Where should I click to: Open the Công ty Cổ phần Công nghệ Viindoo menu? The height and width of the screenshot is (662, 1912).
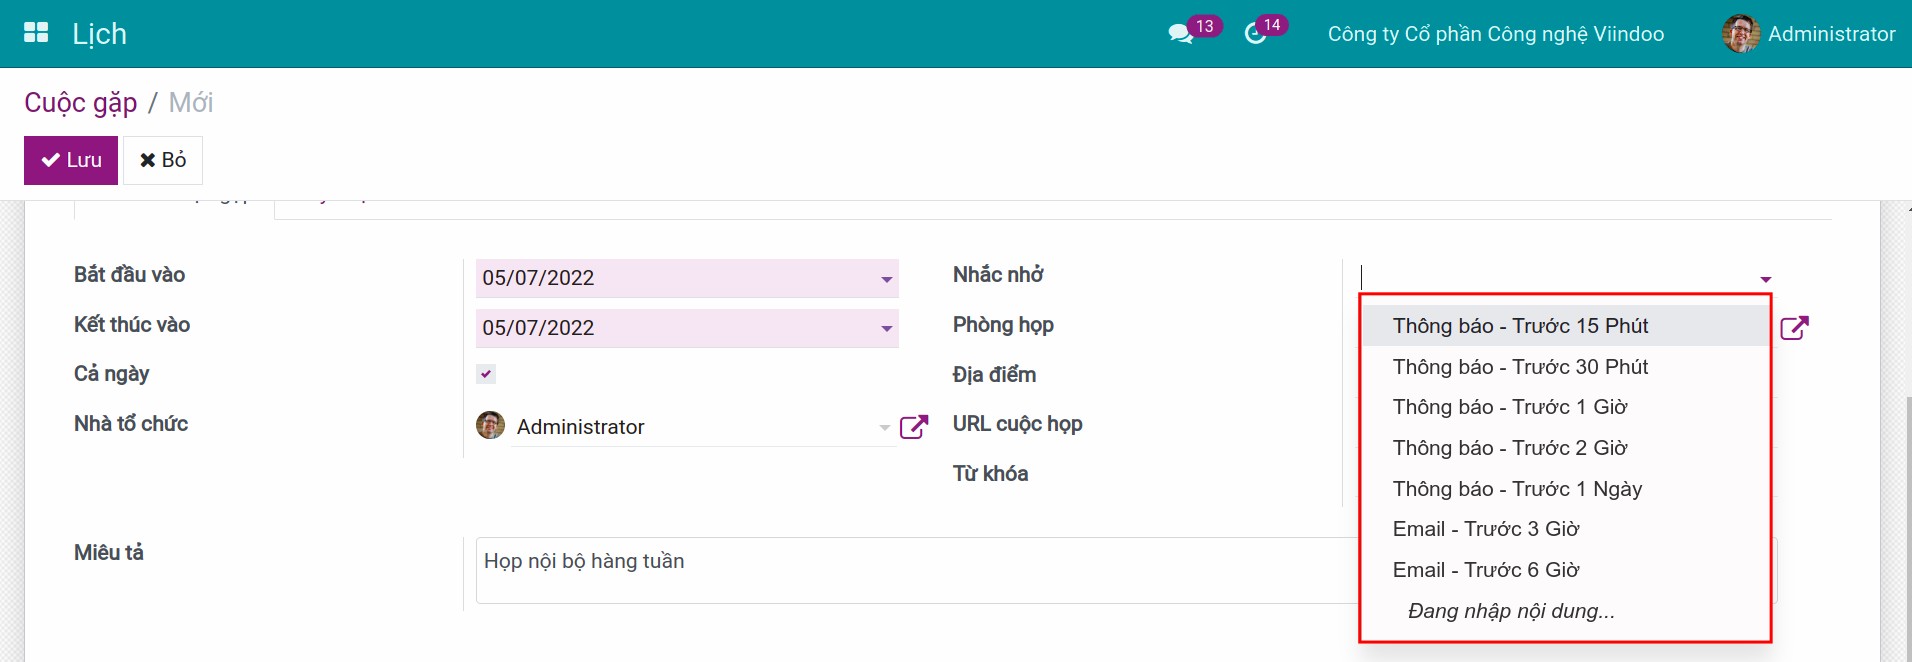pos(1496,34)
